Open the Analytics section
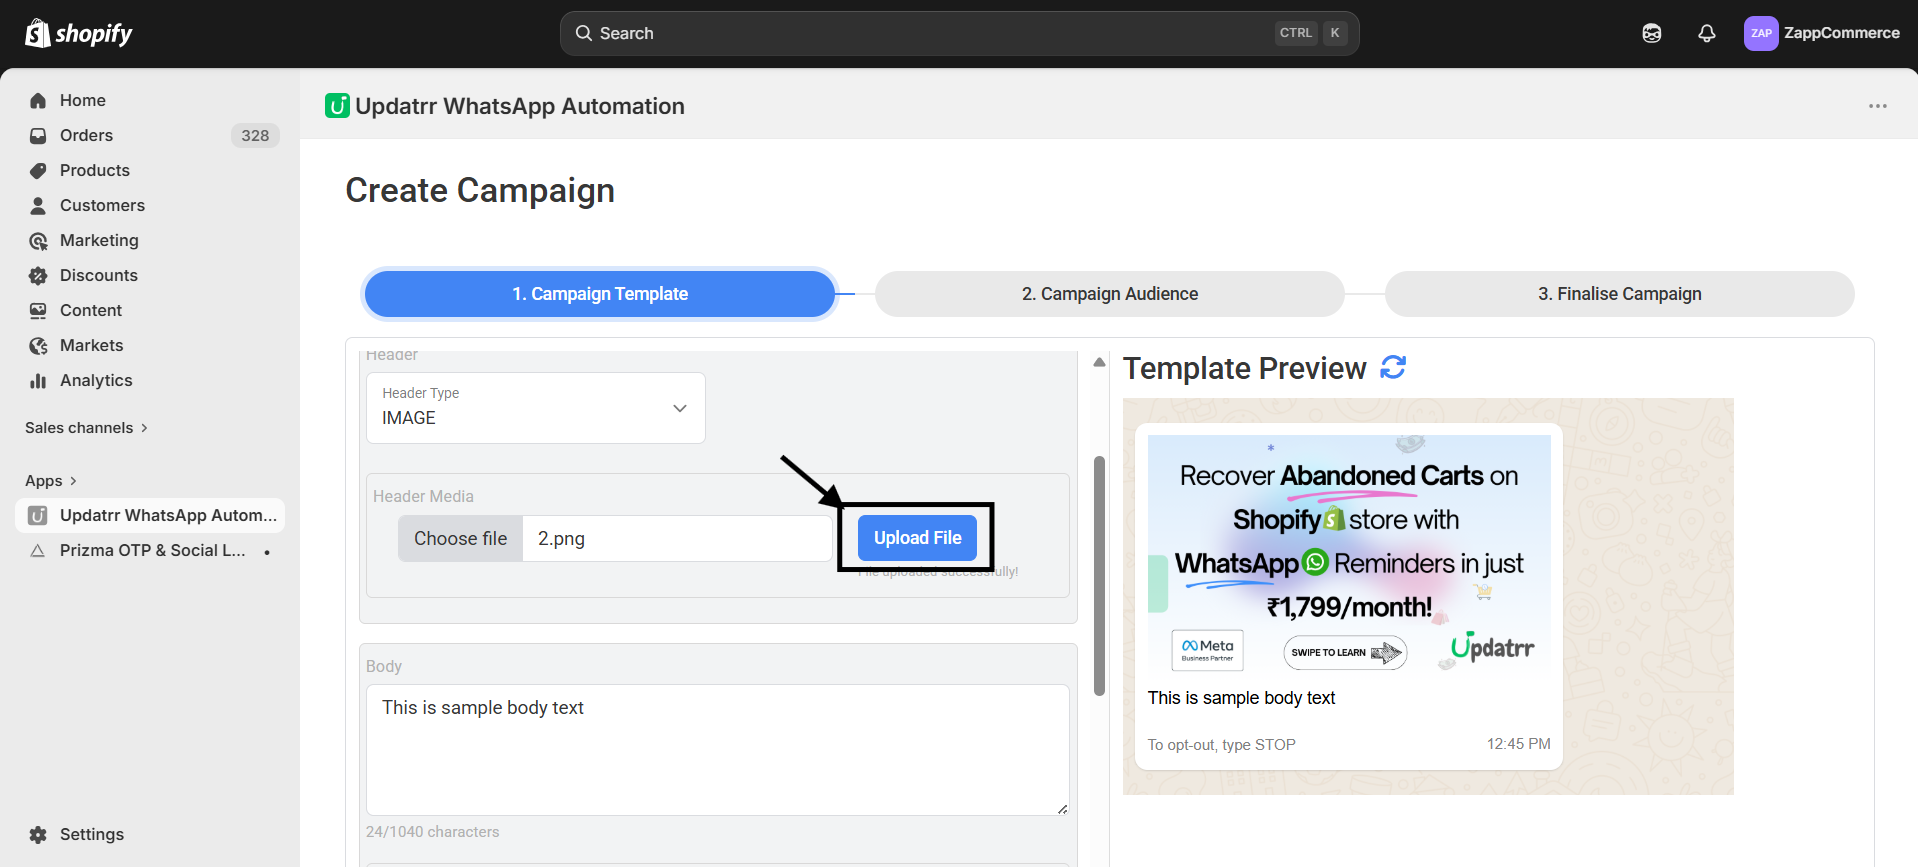This screenshot has width=1918, height=867. tap(95, 380)
